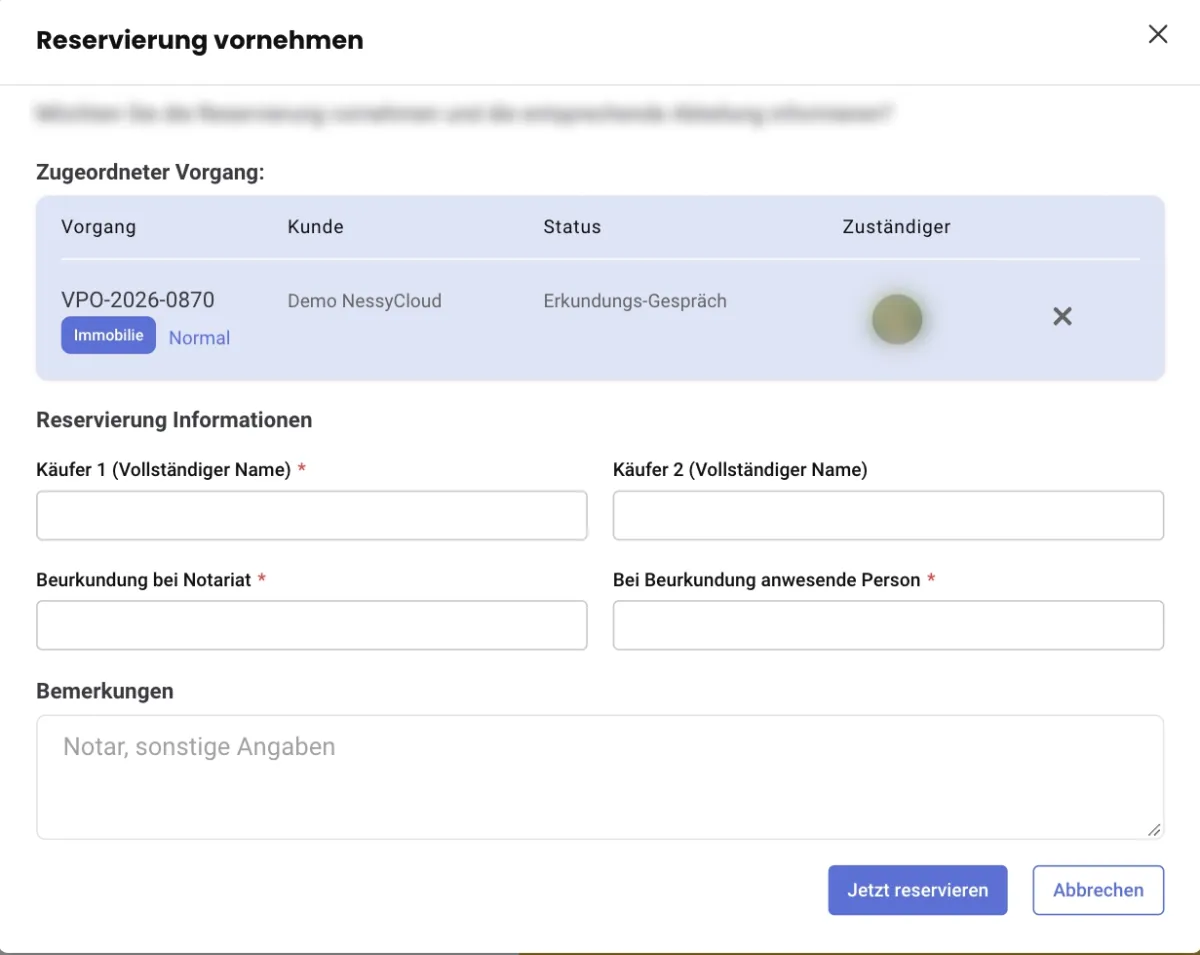Confirm with Jetzt reservieren button
This screenshot has width=1200, height=955.
pos(918,890)
